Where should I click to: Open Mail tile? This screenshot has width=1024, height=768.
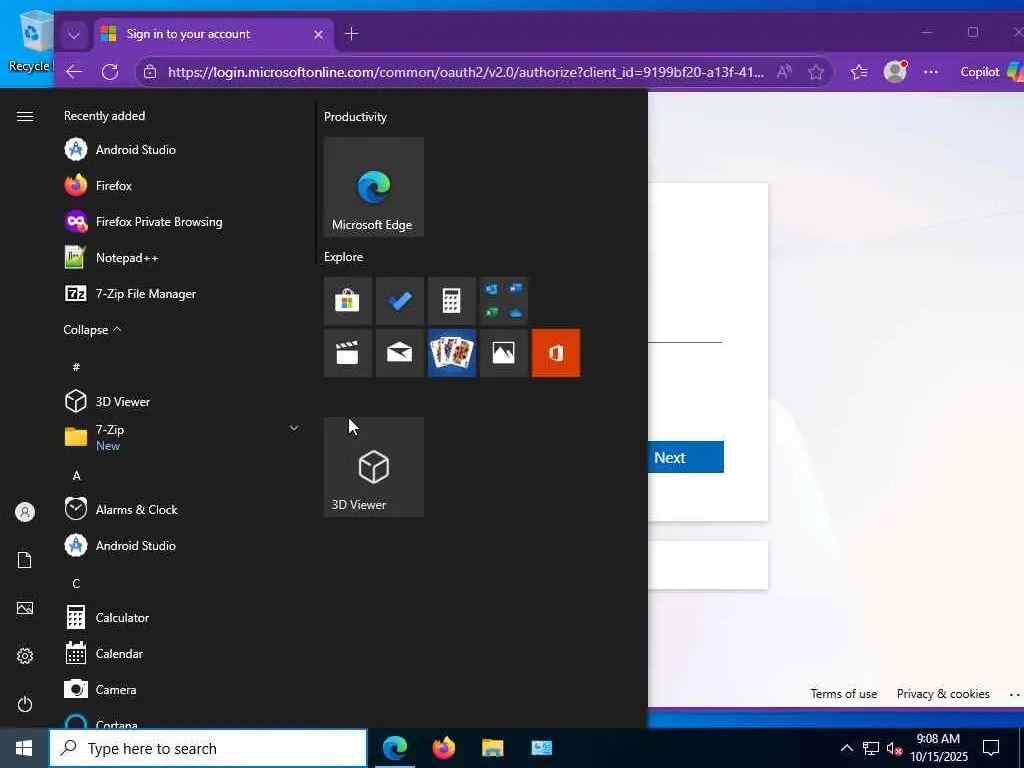(x=400, y=353)
